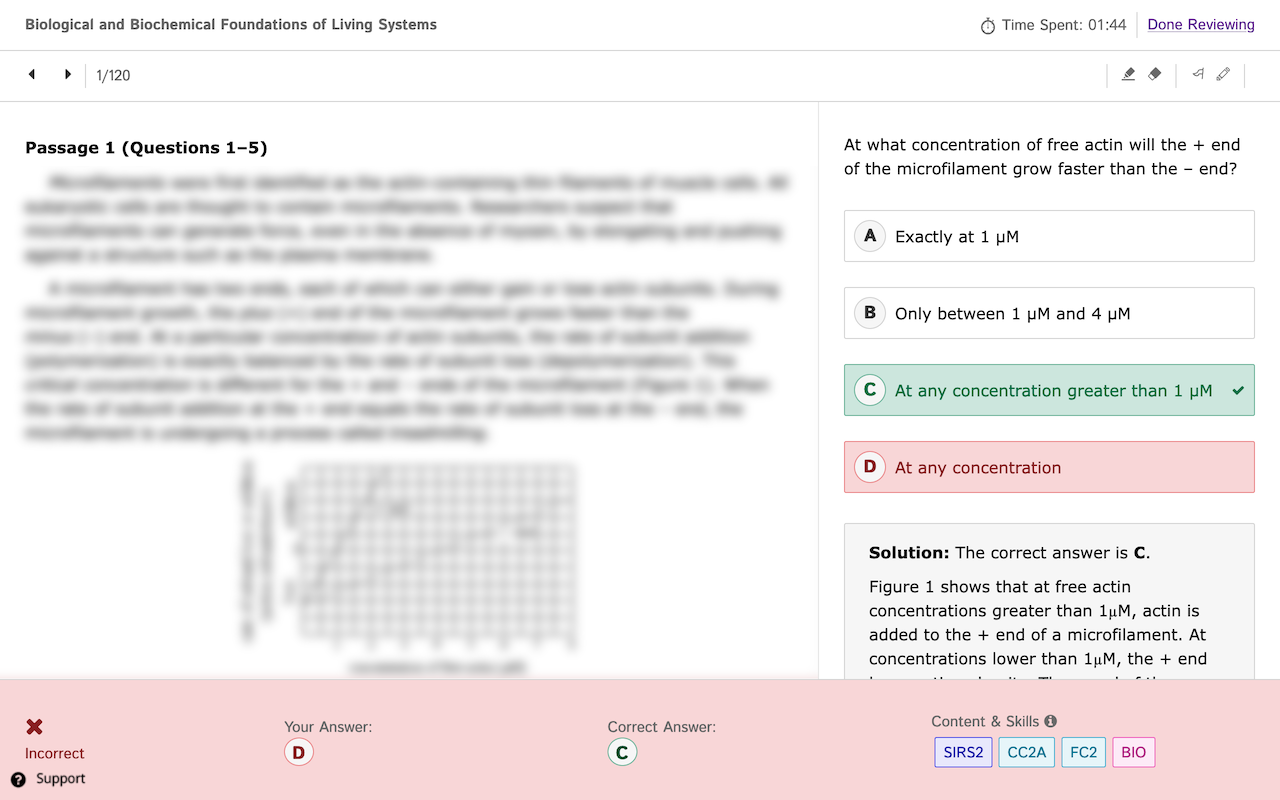Click the red Incorrect X icon

point(33,727)
